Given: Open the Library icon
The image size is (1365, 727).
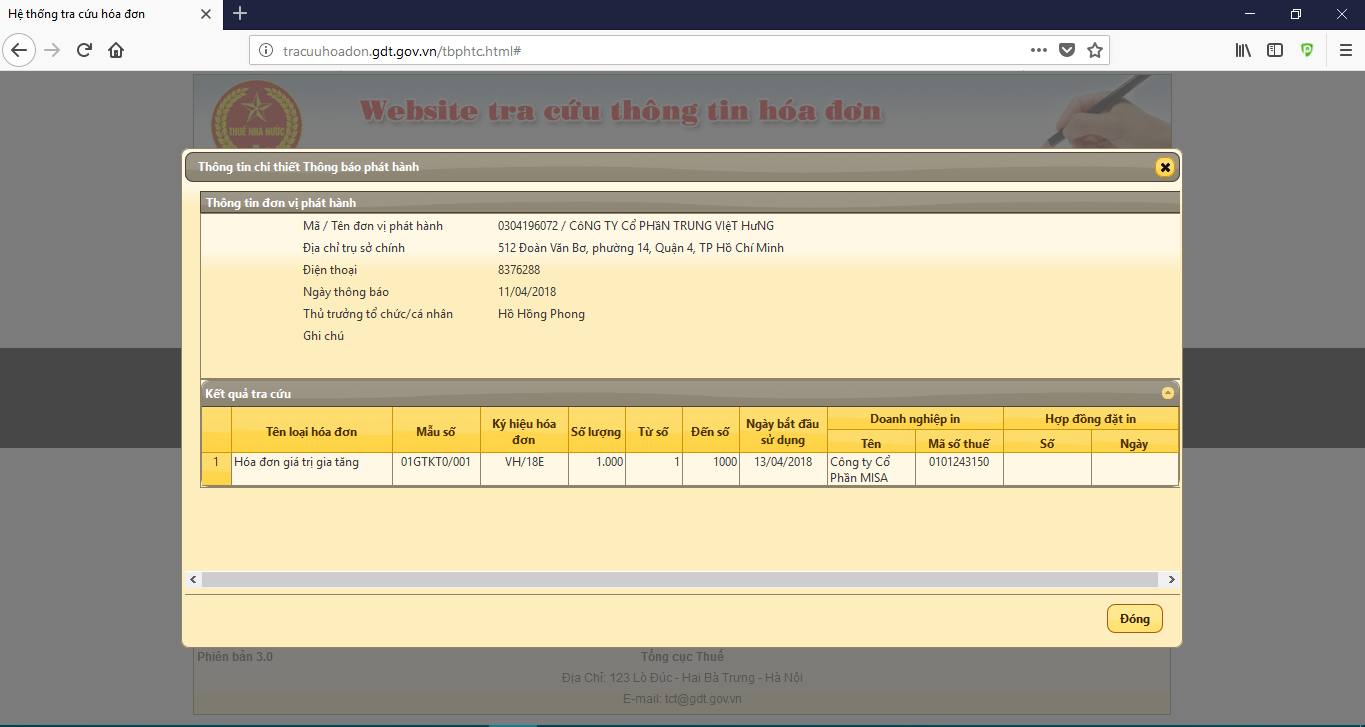Looking at the screenshot, I should pyautogui.click(x=1243, y=50).
